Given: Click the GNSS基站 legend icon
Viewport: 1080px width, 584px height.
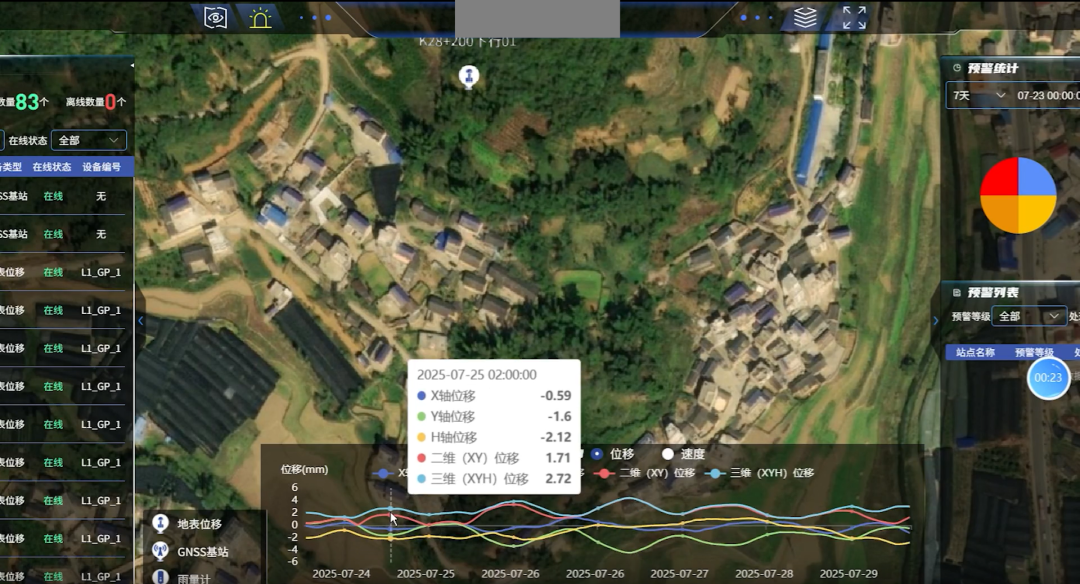Looking at the screenshot, I should point(160,552).
